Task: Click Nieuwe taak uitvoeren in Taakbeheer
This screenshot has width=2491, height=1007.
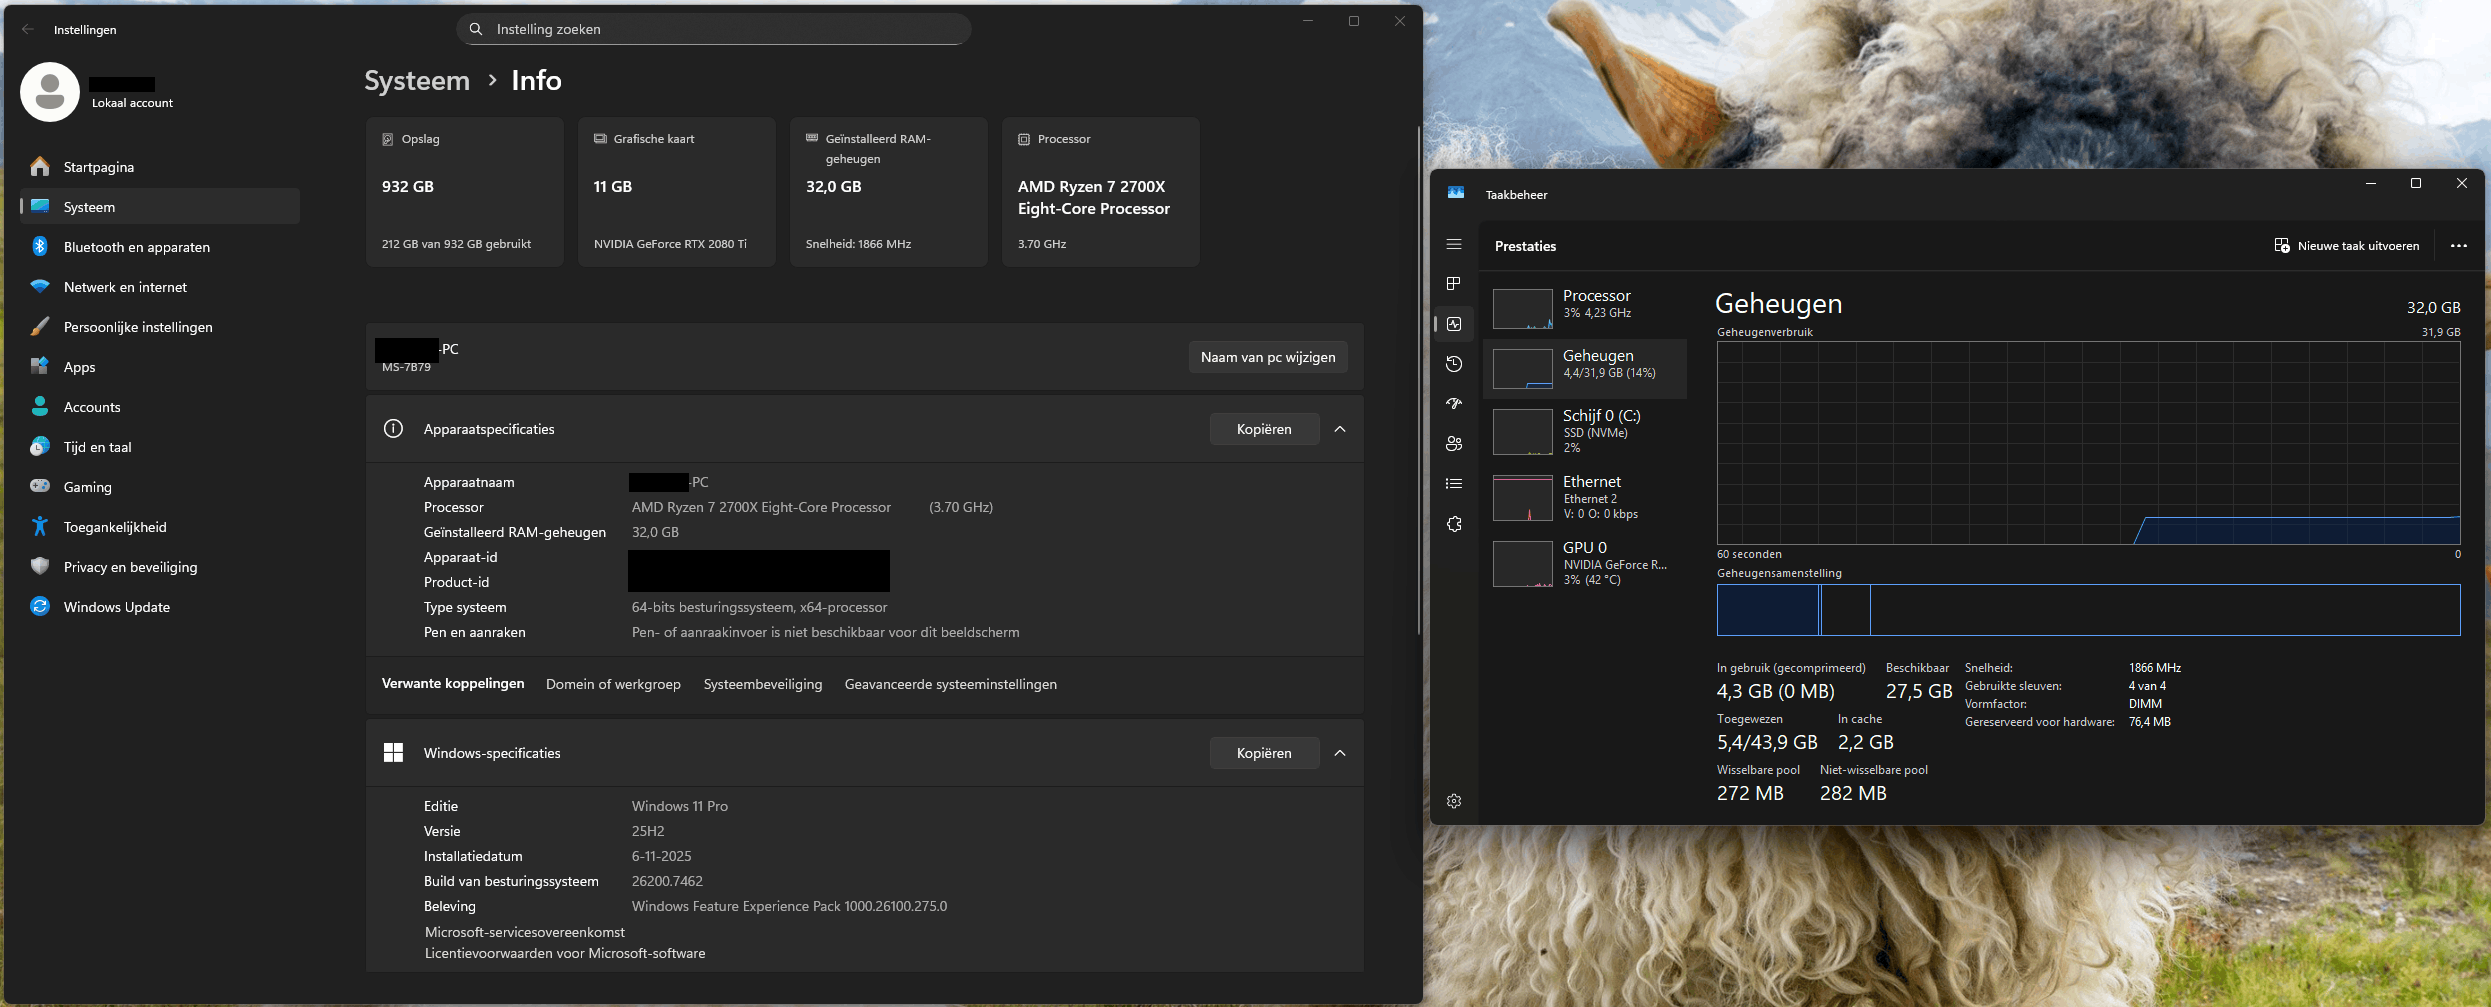Action: (2346, 246)
